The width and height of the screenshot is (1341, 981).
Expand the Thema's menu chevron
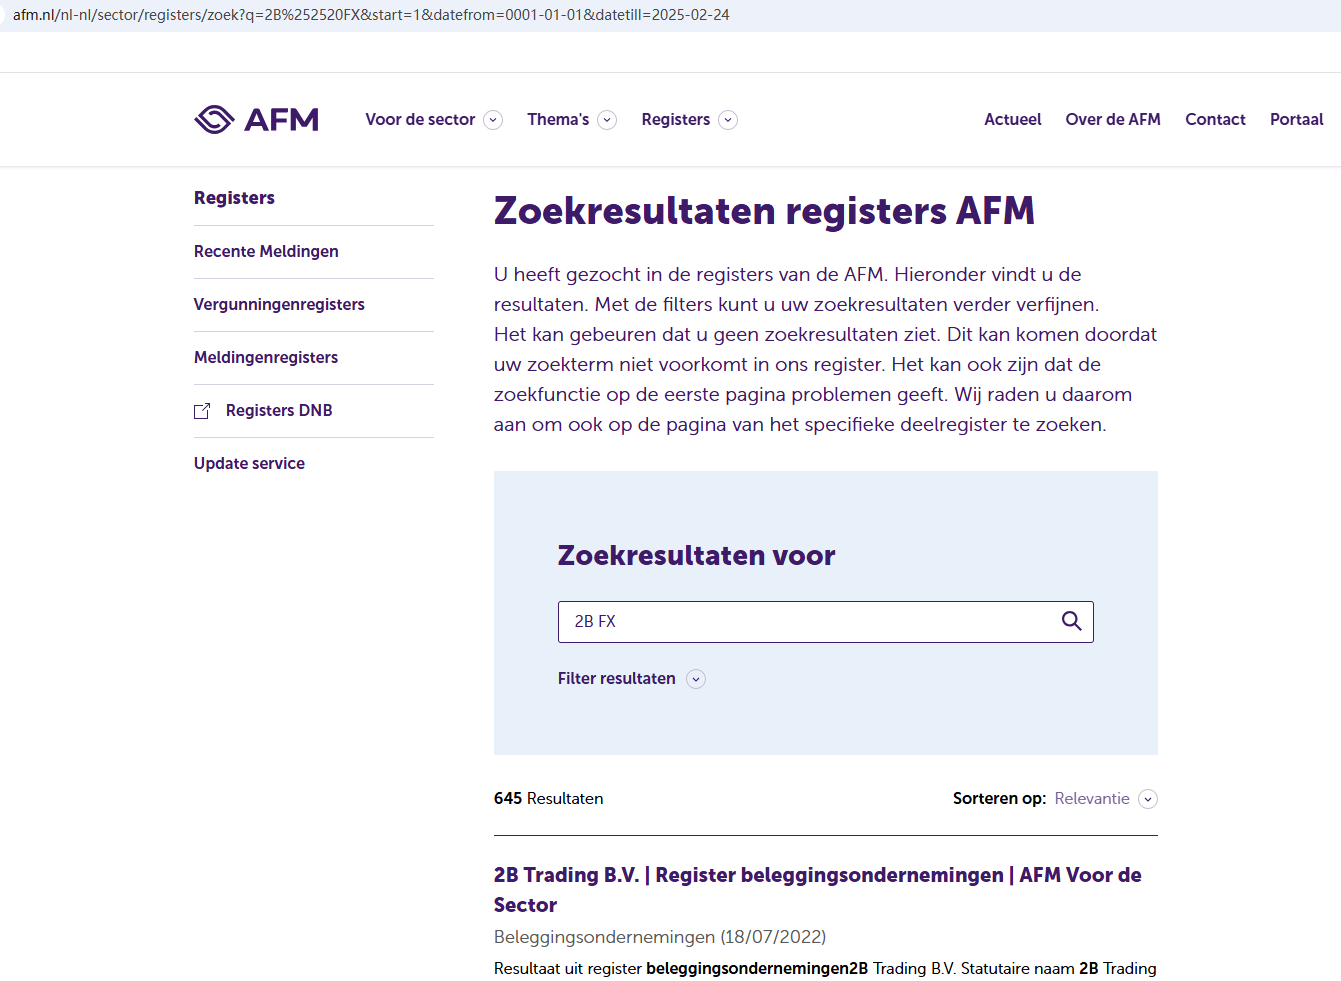[x=607, y=120]
